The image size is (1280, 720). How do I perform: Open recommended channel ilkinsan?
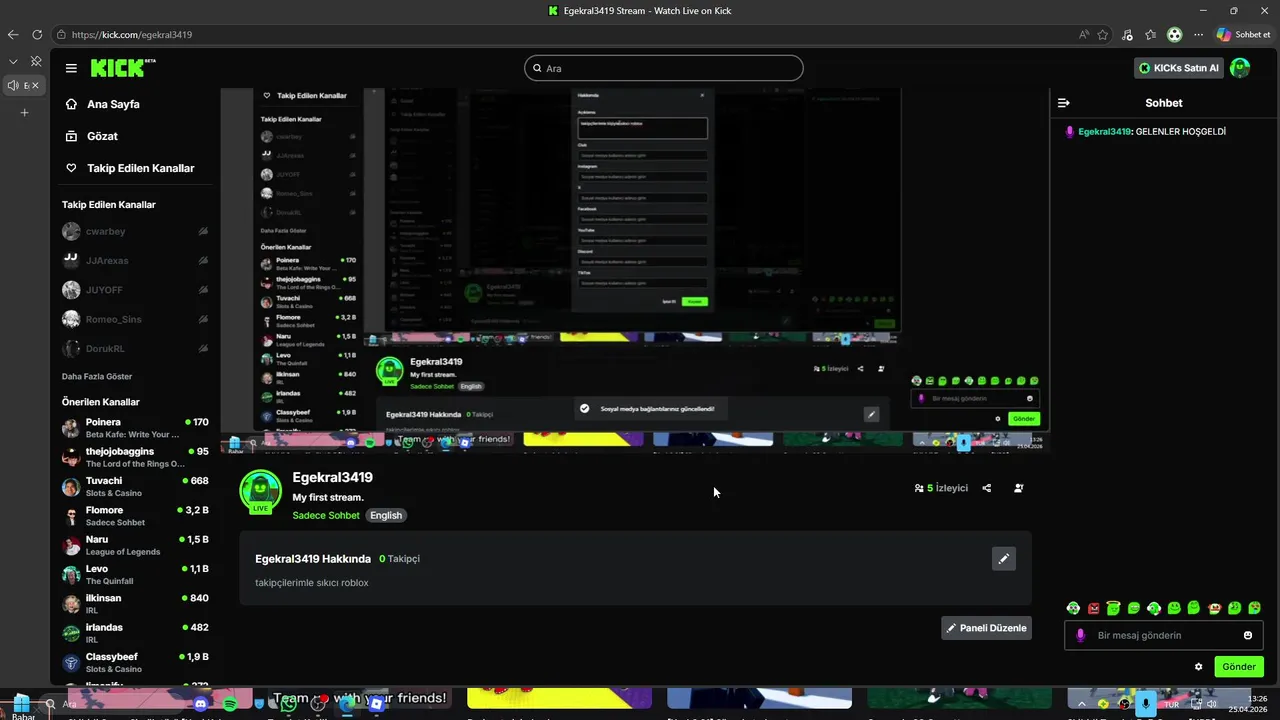(136, 604)
